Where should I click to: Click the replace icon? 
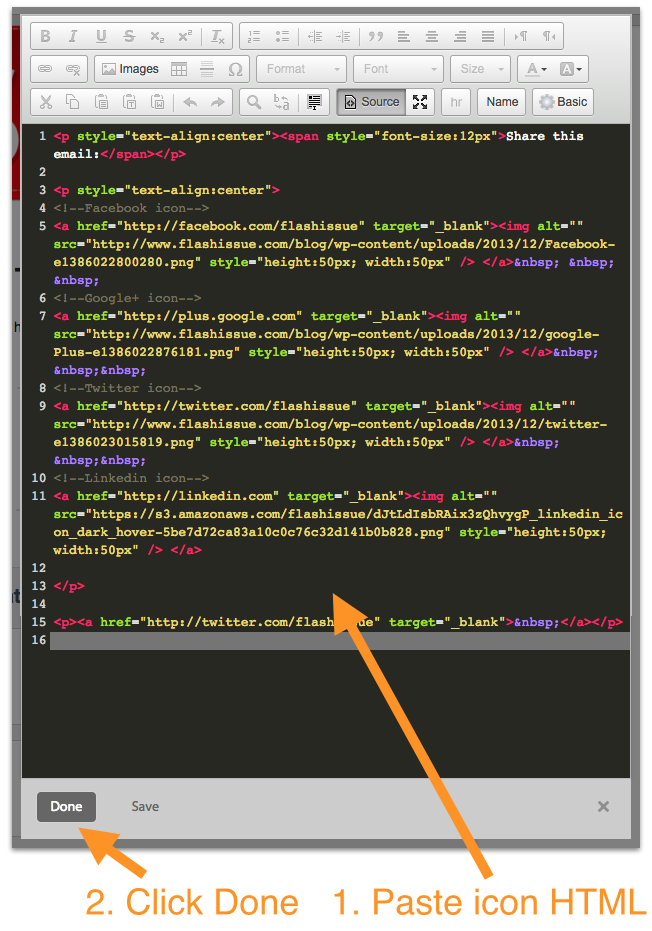(x=282, y=102)
